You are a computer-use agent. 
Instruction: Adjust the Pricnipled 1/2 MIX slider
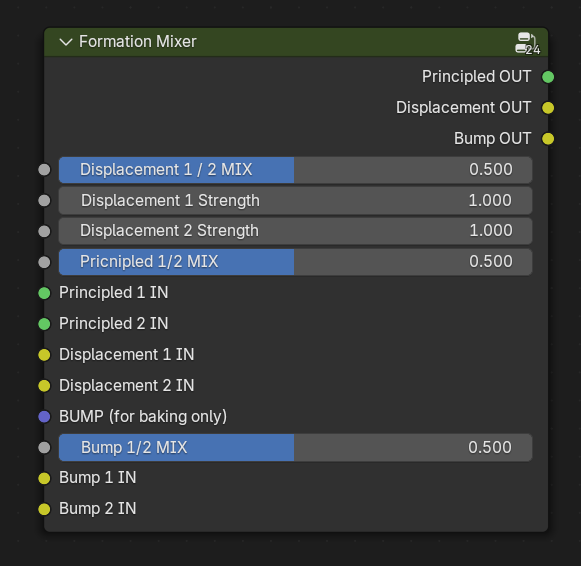(x=295, y=262)
